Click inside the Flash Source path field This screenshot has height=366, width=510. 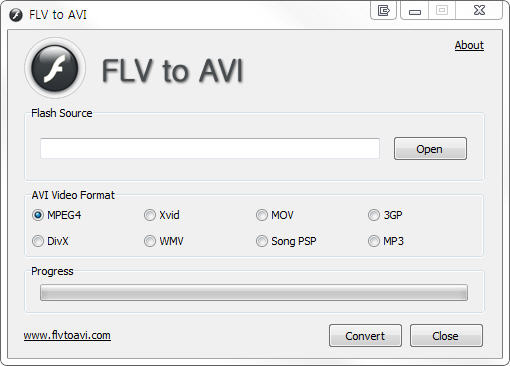tap(210, 148)
